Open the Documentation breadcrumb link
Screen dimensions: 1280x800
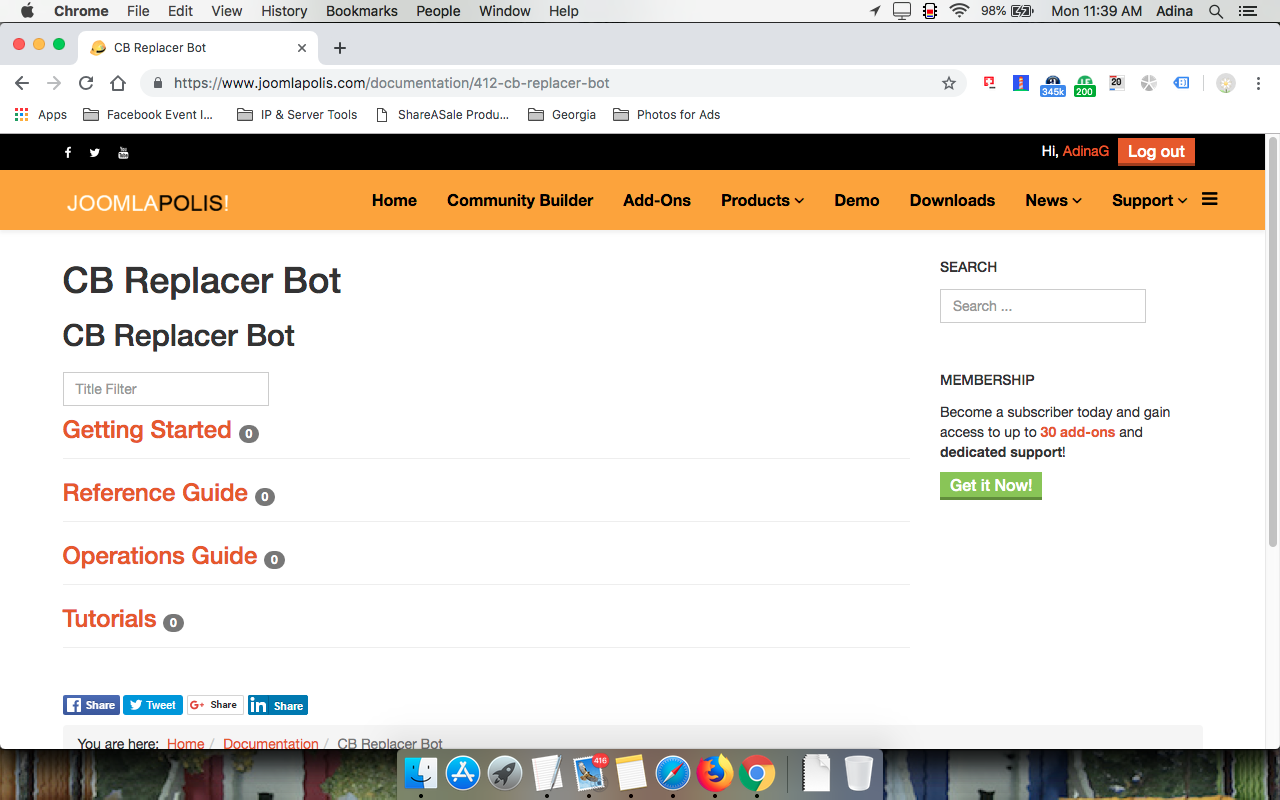[271, 744]
